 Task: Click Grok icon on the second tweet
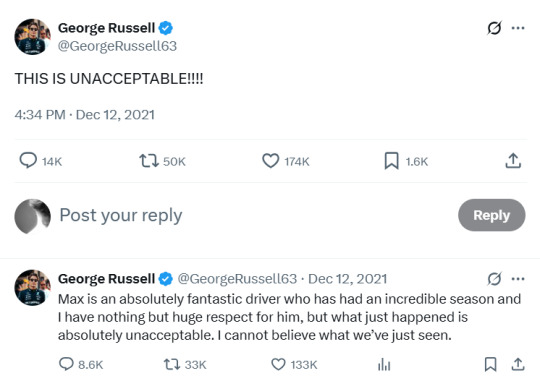click(x=494, y=279)
